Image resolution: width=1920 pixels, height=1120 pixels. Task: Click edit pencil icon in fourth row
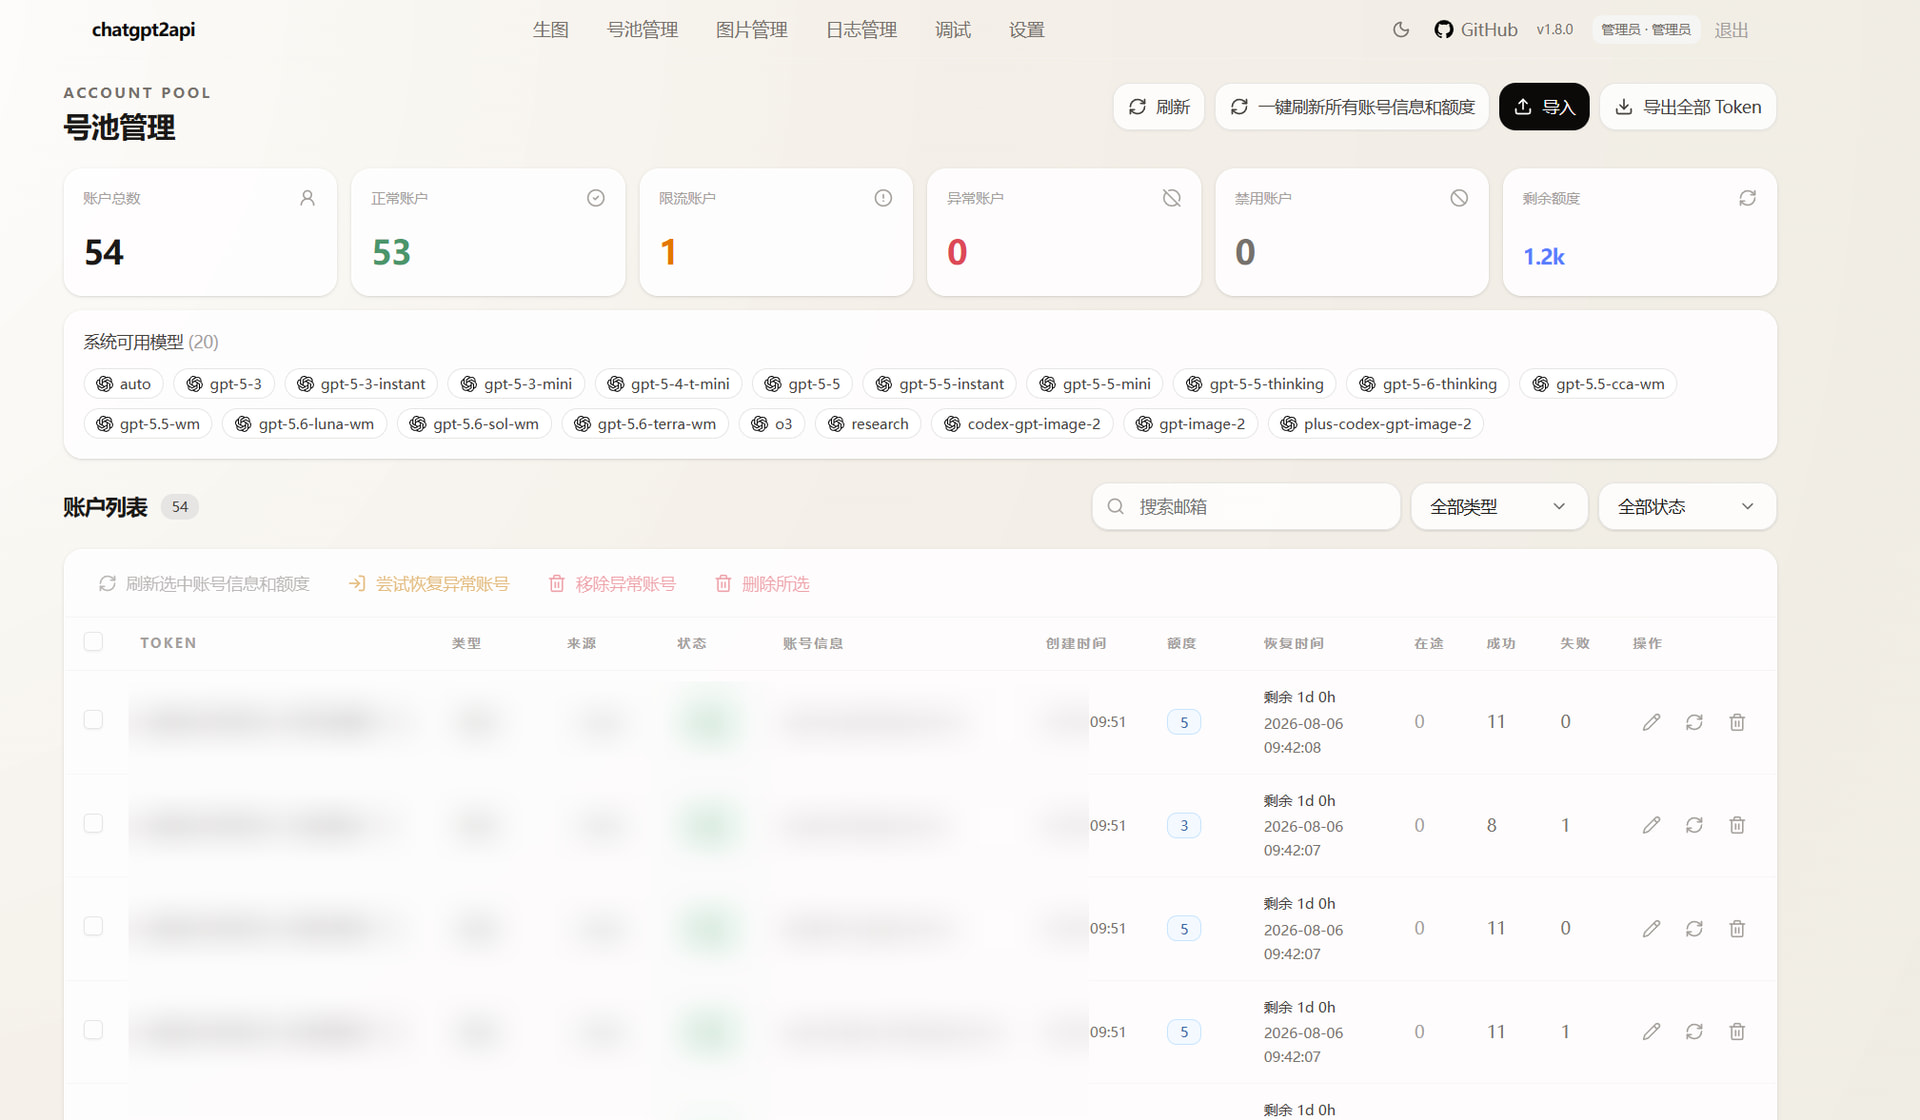(x=1651, y=1031)
